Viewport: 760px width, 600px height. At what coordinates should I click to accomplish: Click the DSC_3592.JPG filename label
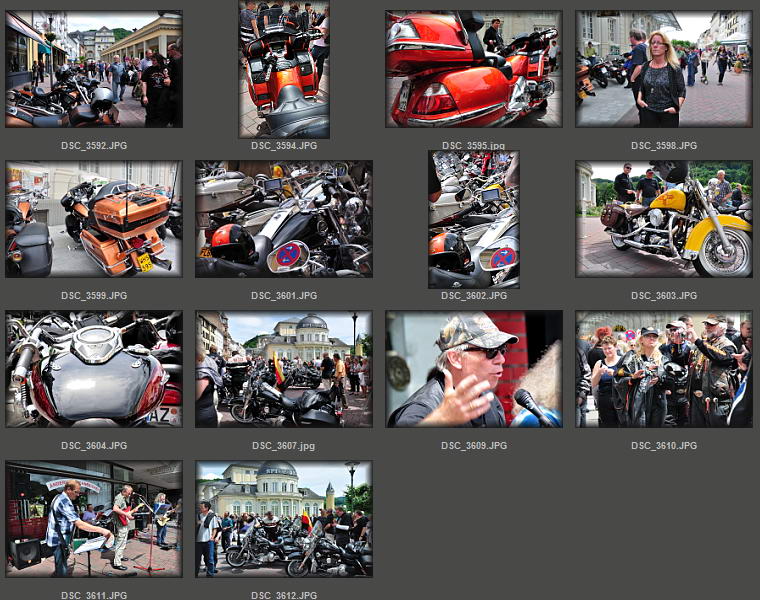pos(94,146)
